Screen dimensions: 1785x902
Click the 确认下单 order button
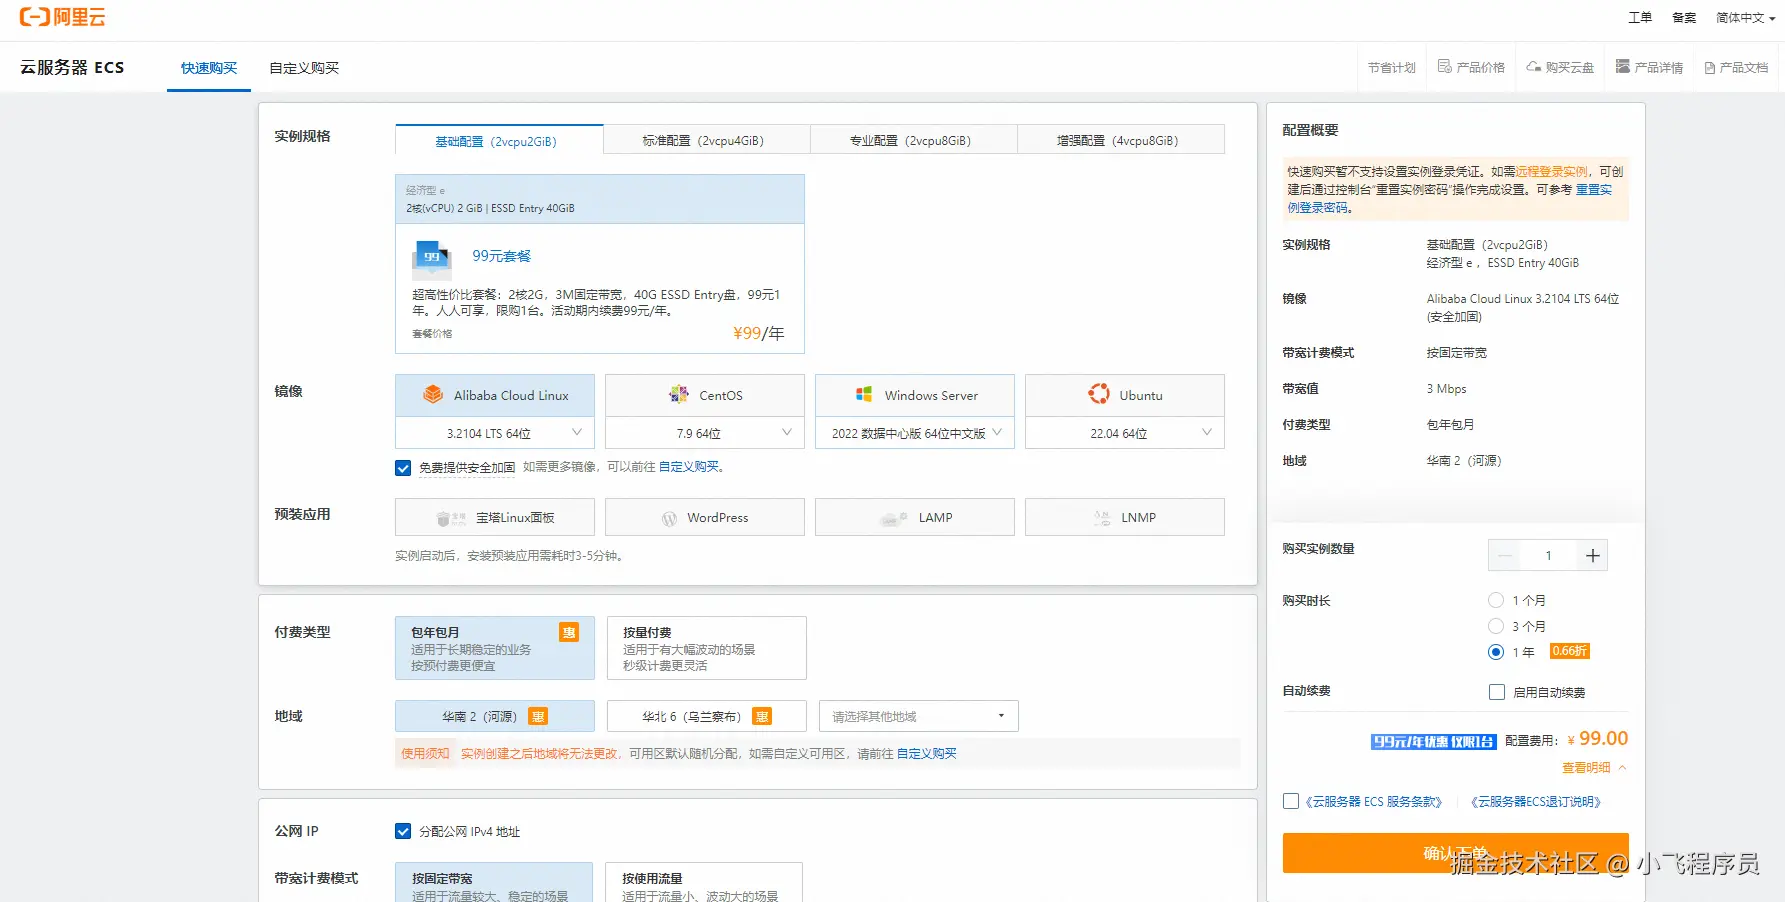(1456, 853)
